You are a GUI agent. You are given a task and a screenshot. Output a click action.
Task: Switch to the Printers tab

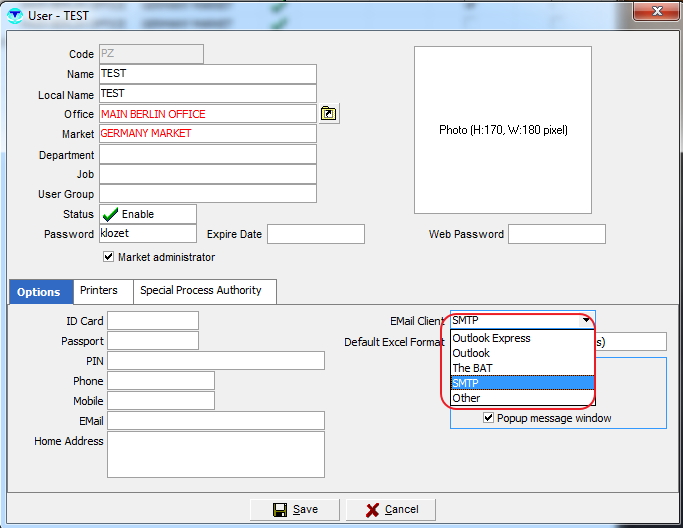click(x=99, y=291)
